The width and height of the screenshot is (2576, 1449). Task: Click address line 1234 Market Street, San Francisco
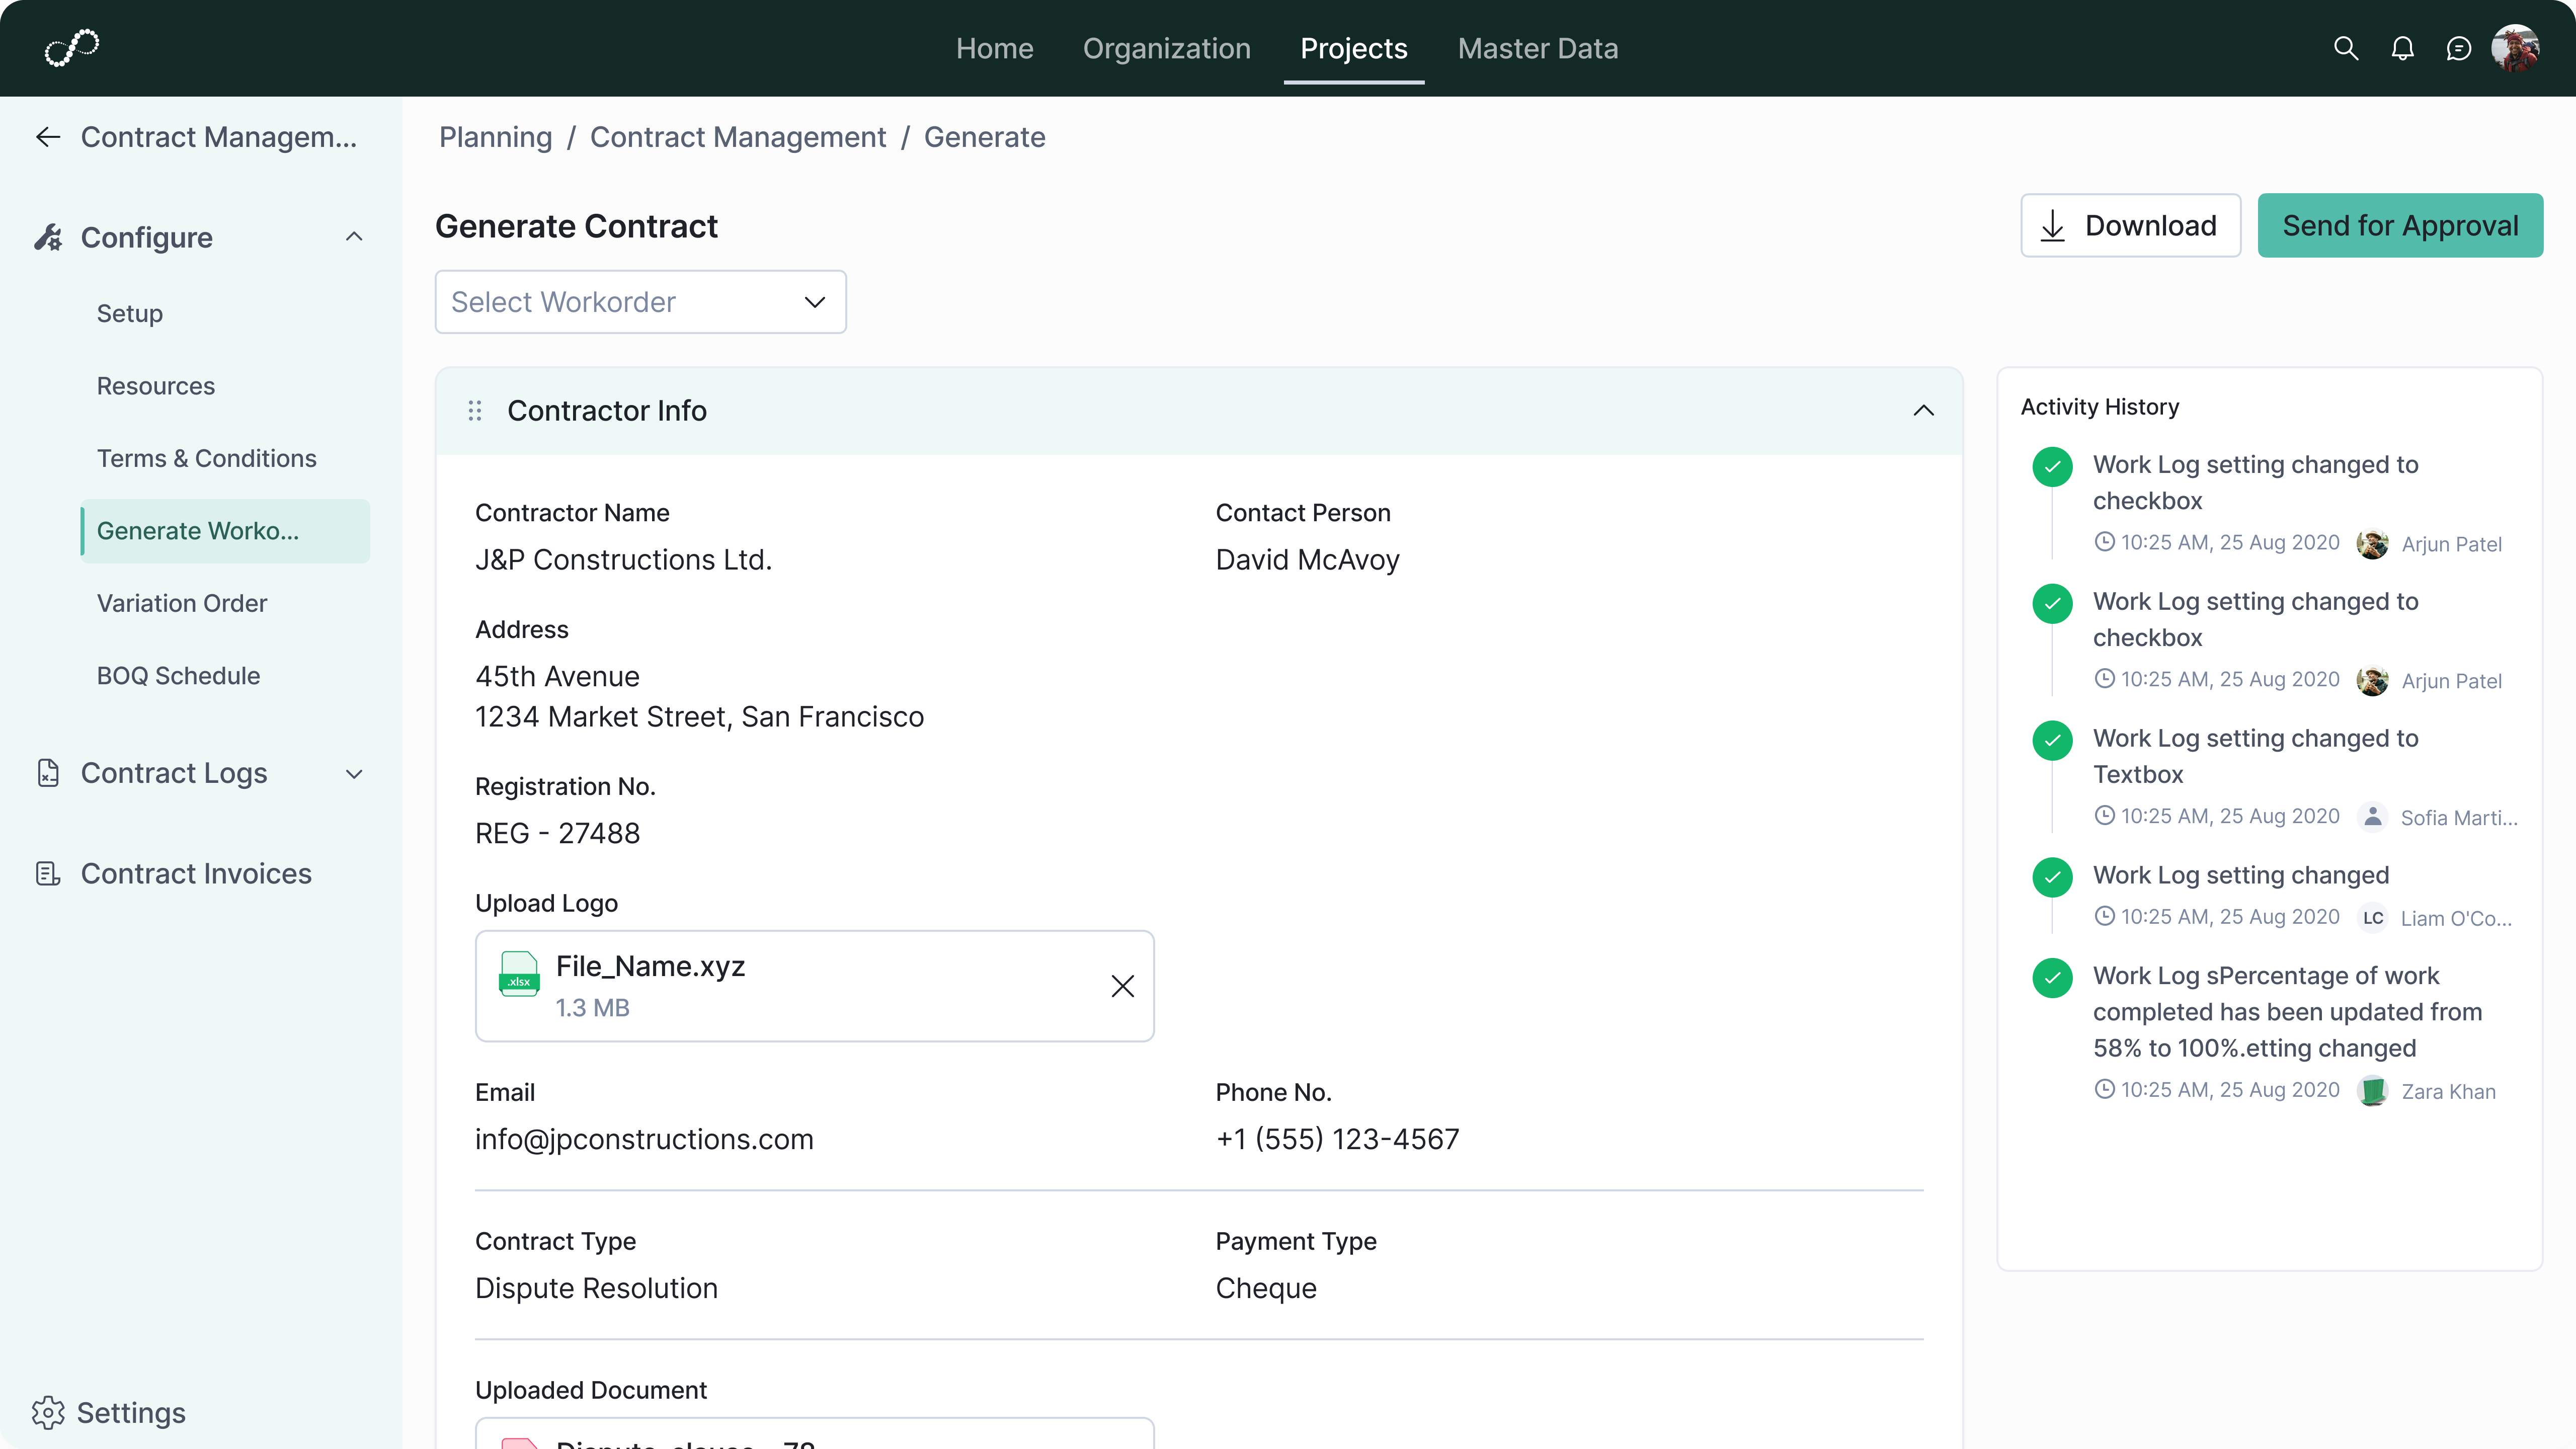coord(700,717)
